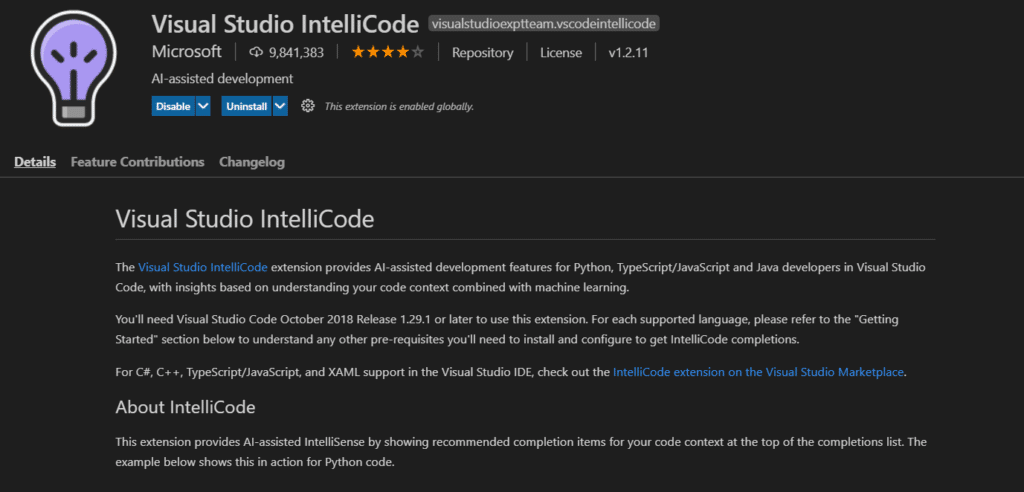Follow the Visual Studio IntelliCode hyperlink
Image resolution: width=1024 pixels, height=492 pixels.
pyautogui.click(x=203, y=267)
